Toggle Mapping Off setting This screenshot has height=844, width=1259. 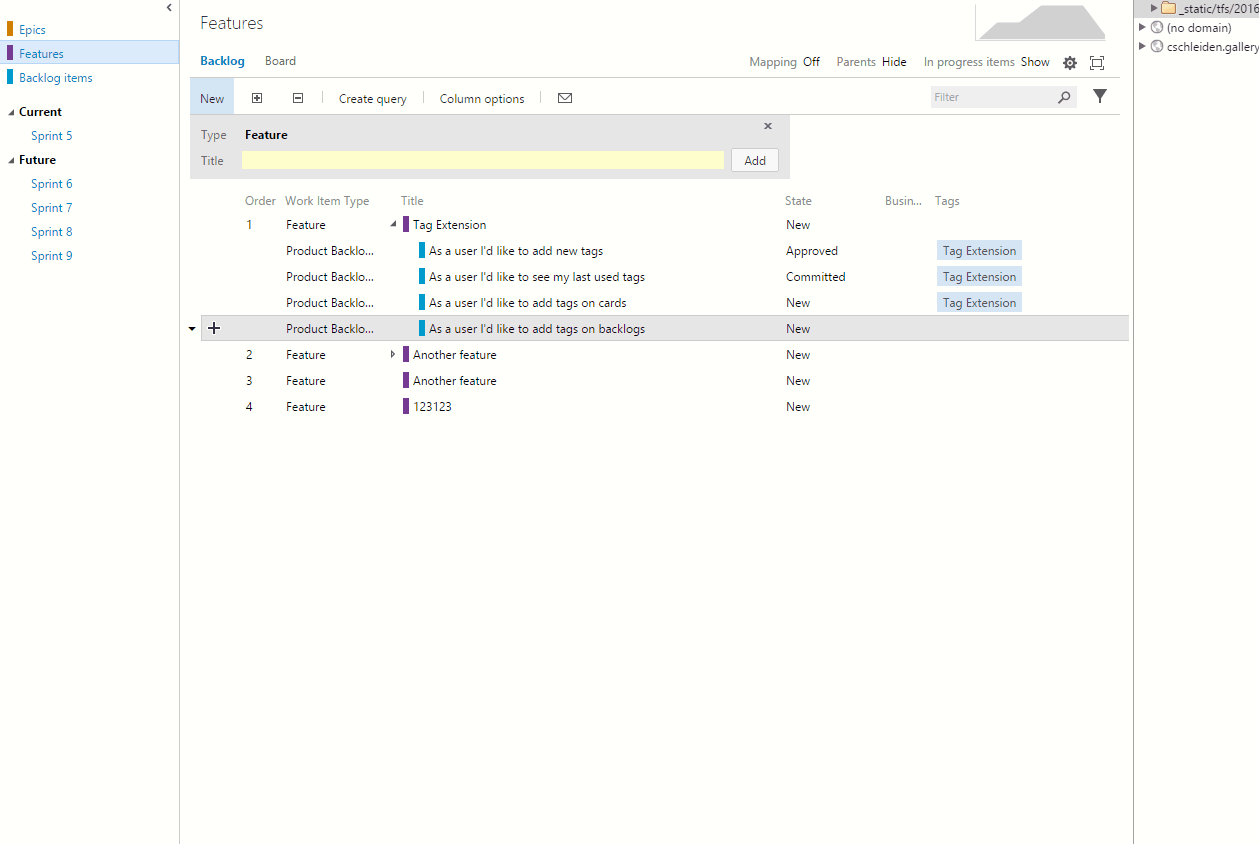coord(811,62)
